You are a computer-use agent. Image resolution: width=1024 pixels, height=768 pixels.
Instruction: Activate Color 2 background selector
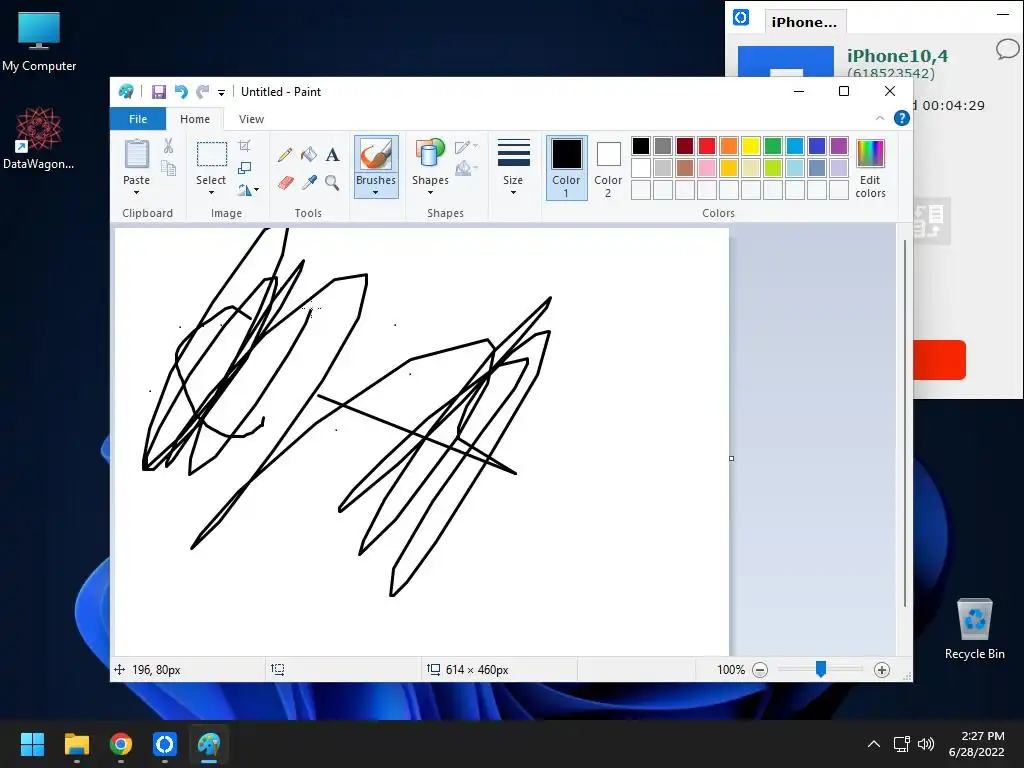point(608,168)
